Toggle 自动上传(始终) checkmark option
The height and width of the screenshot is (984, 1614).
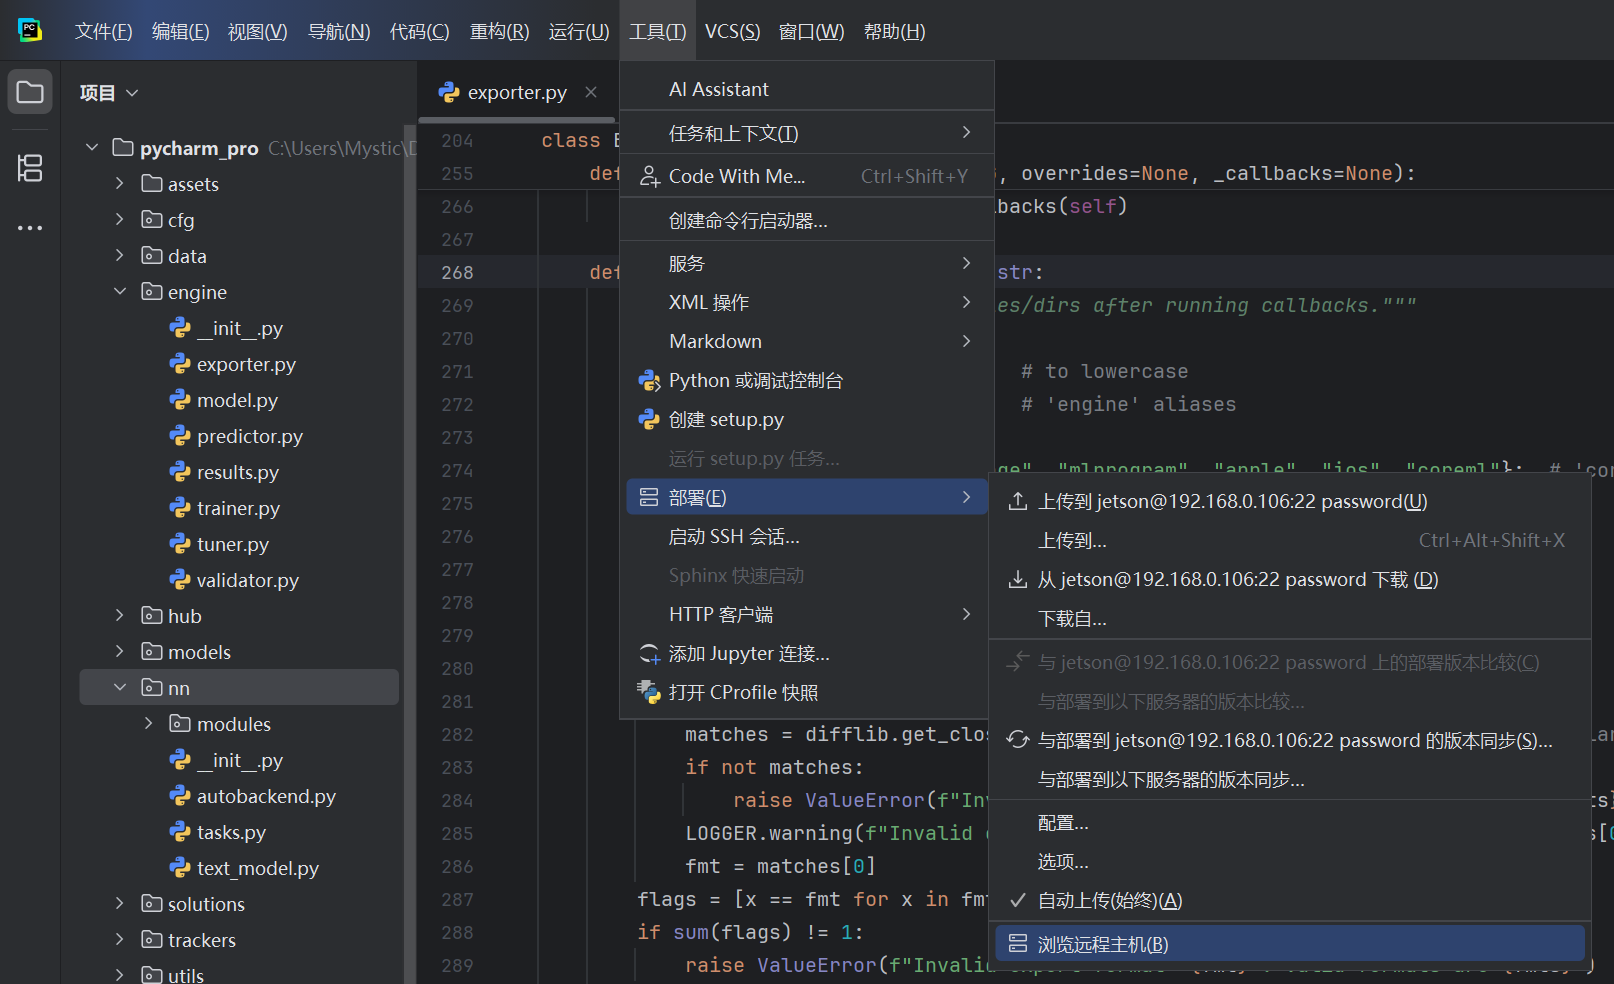(x=1290, y=901)
